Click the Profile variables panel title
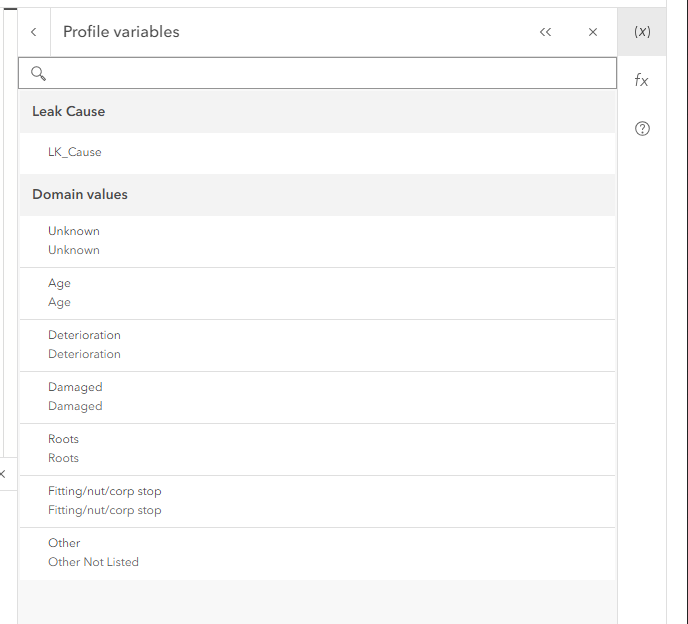688x624 pixels. (x=121, y=32)
